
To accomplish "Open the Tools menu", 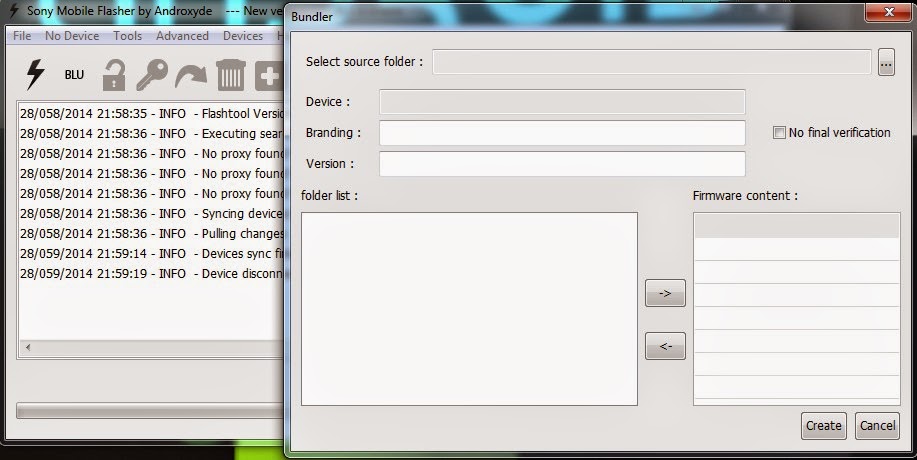I will 127,36.
